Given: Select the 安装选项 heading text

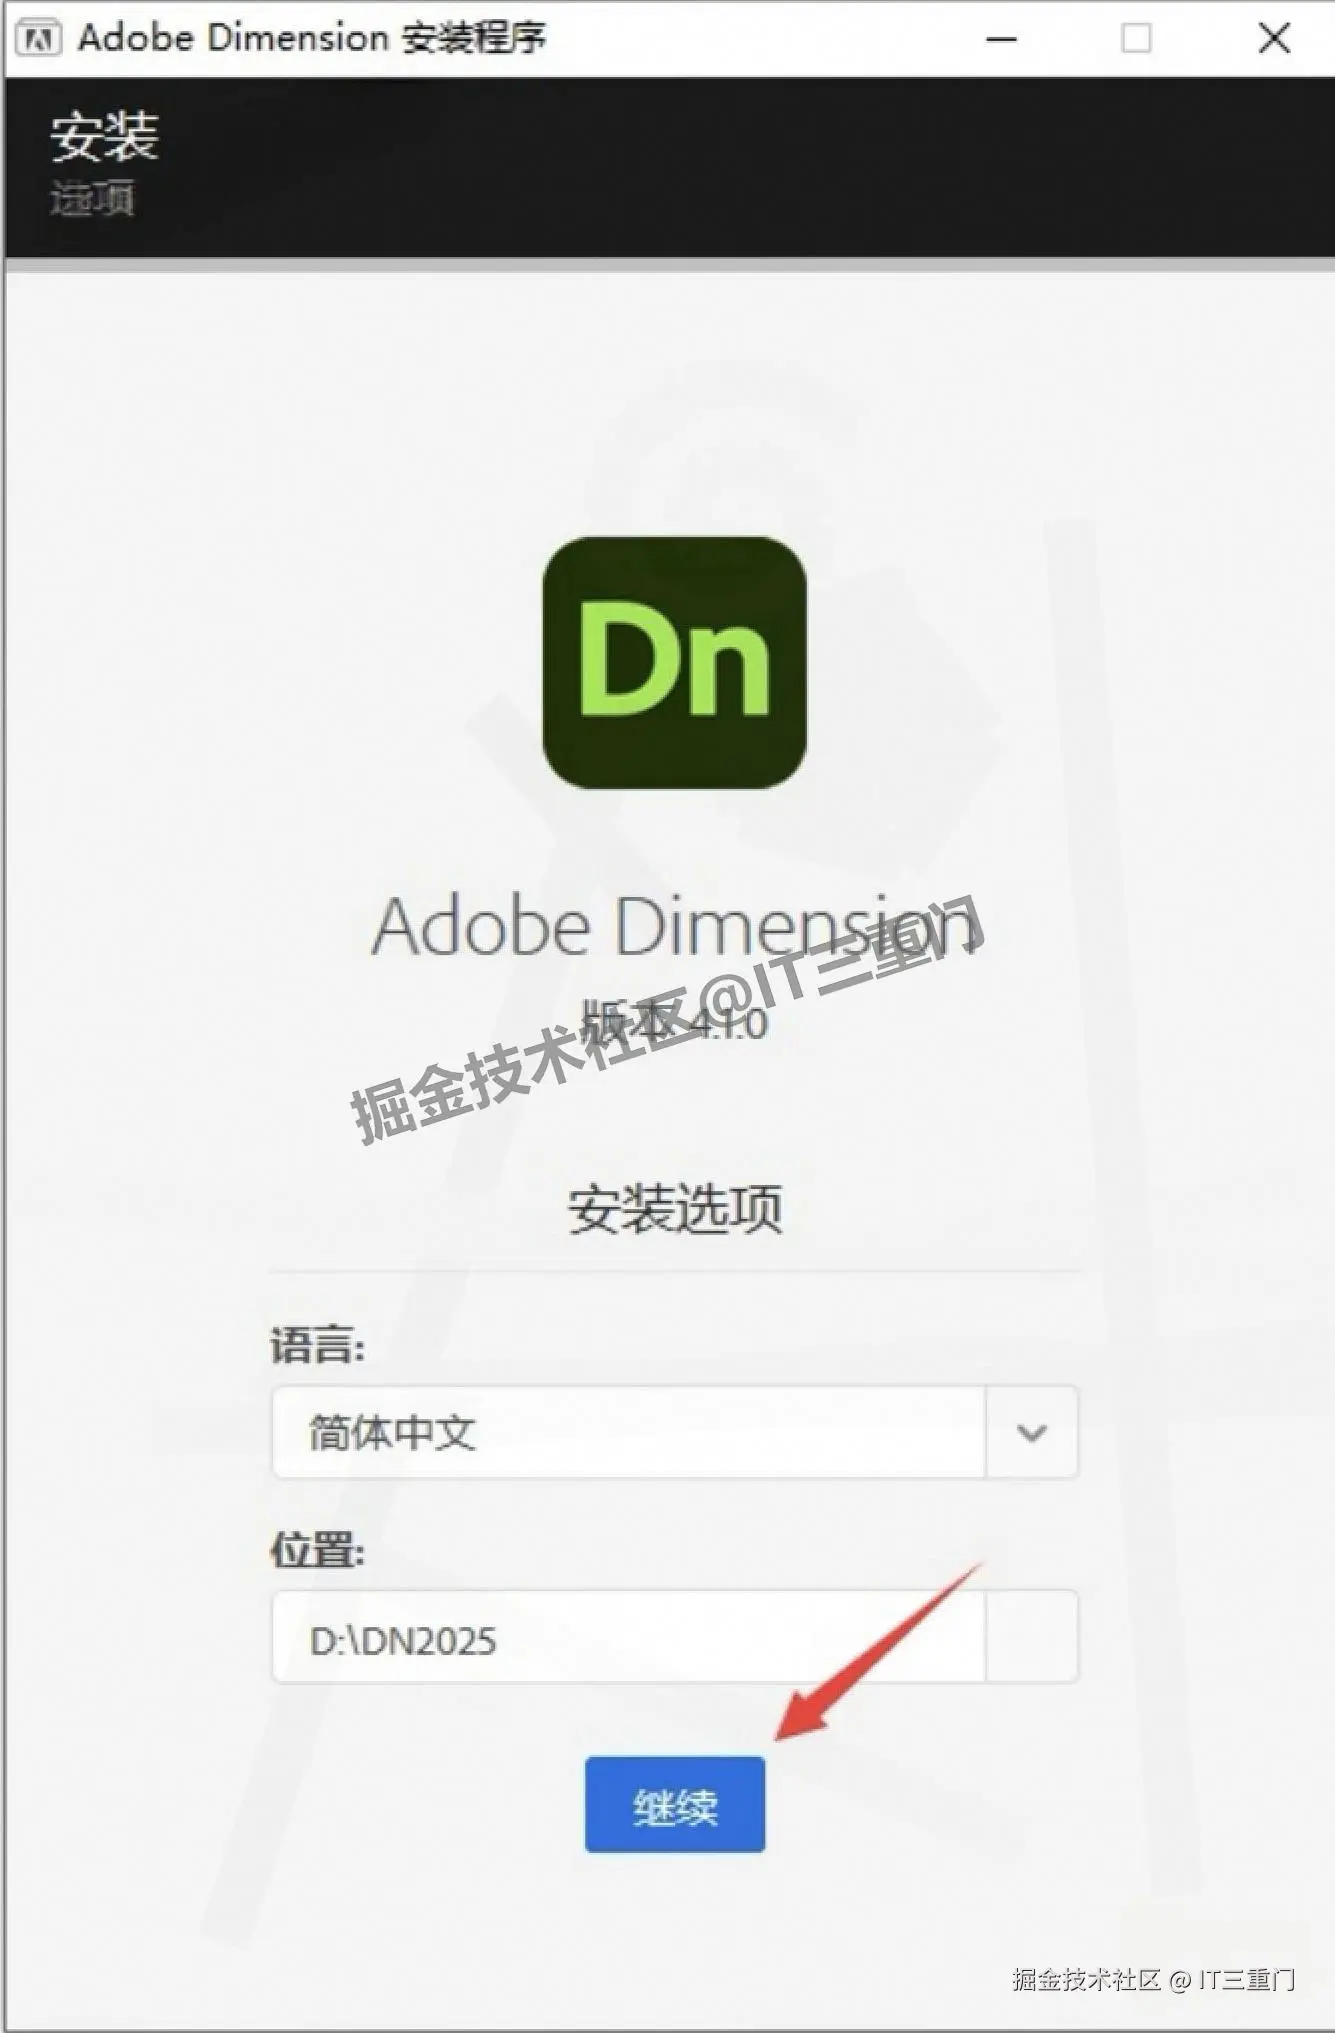Looking at the screenshot, I should pyautogui.click(x=675, y=1209).
